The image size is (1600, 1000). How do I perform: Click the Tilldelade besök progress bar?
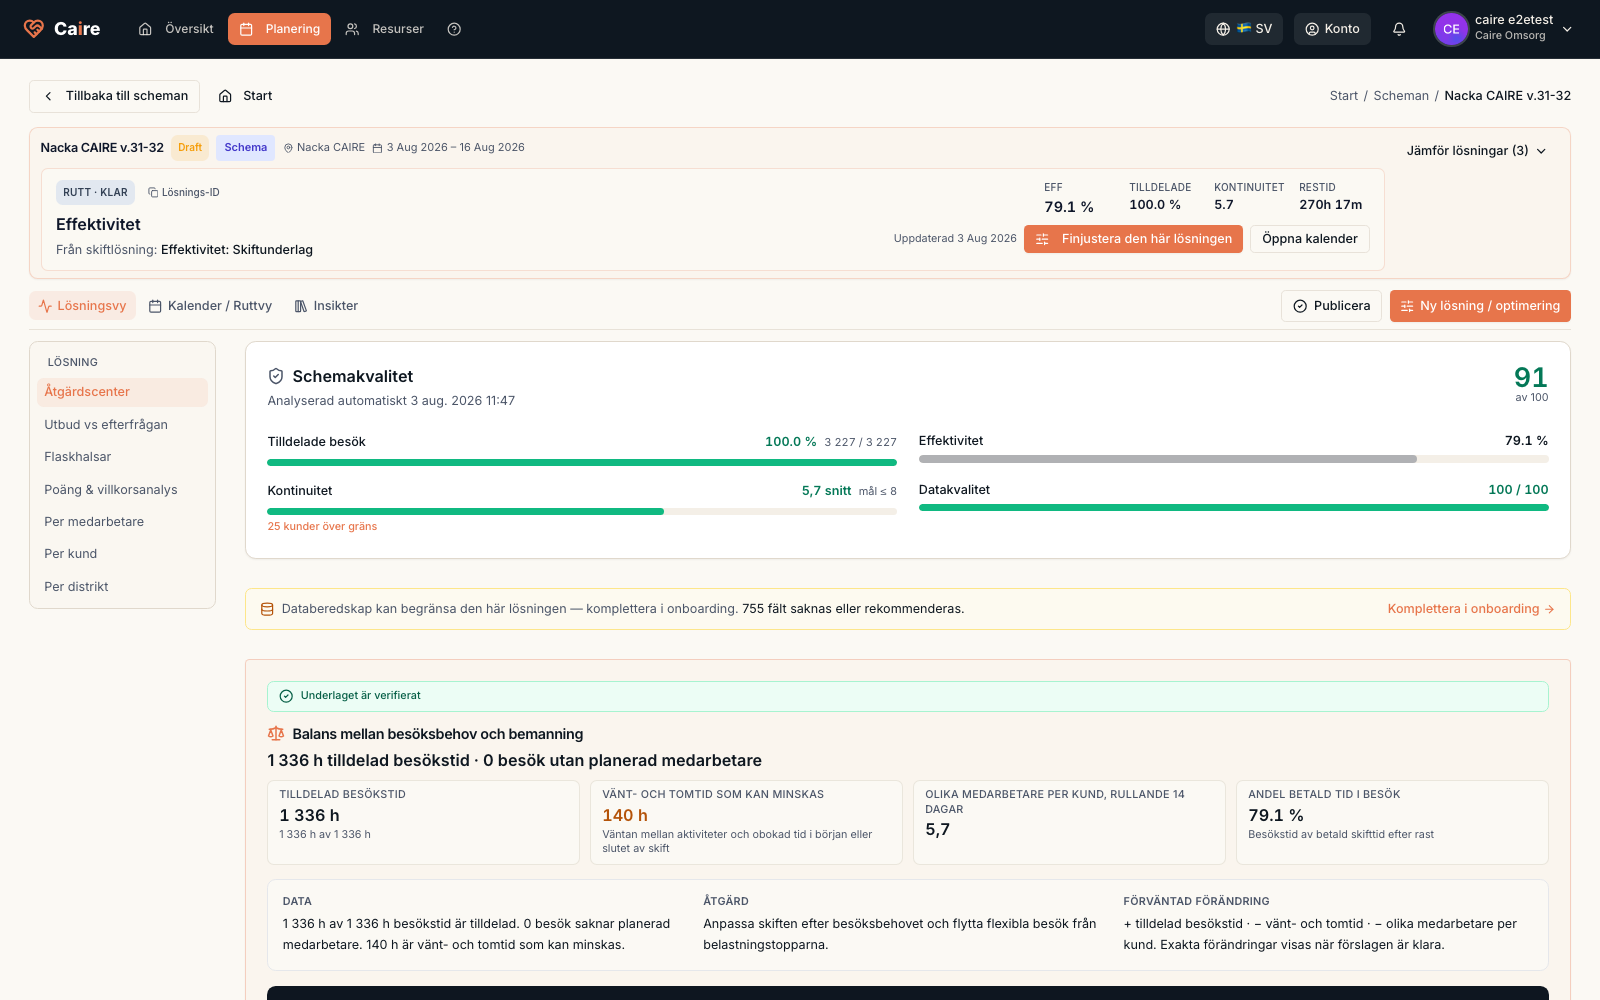[582, 463]
